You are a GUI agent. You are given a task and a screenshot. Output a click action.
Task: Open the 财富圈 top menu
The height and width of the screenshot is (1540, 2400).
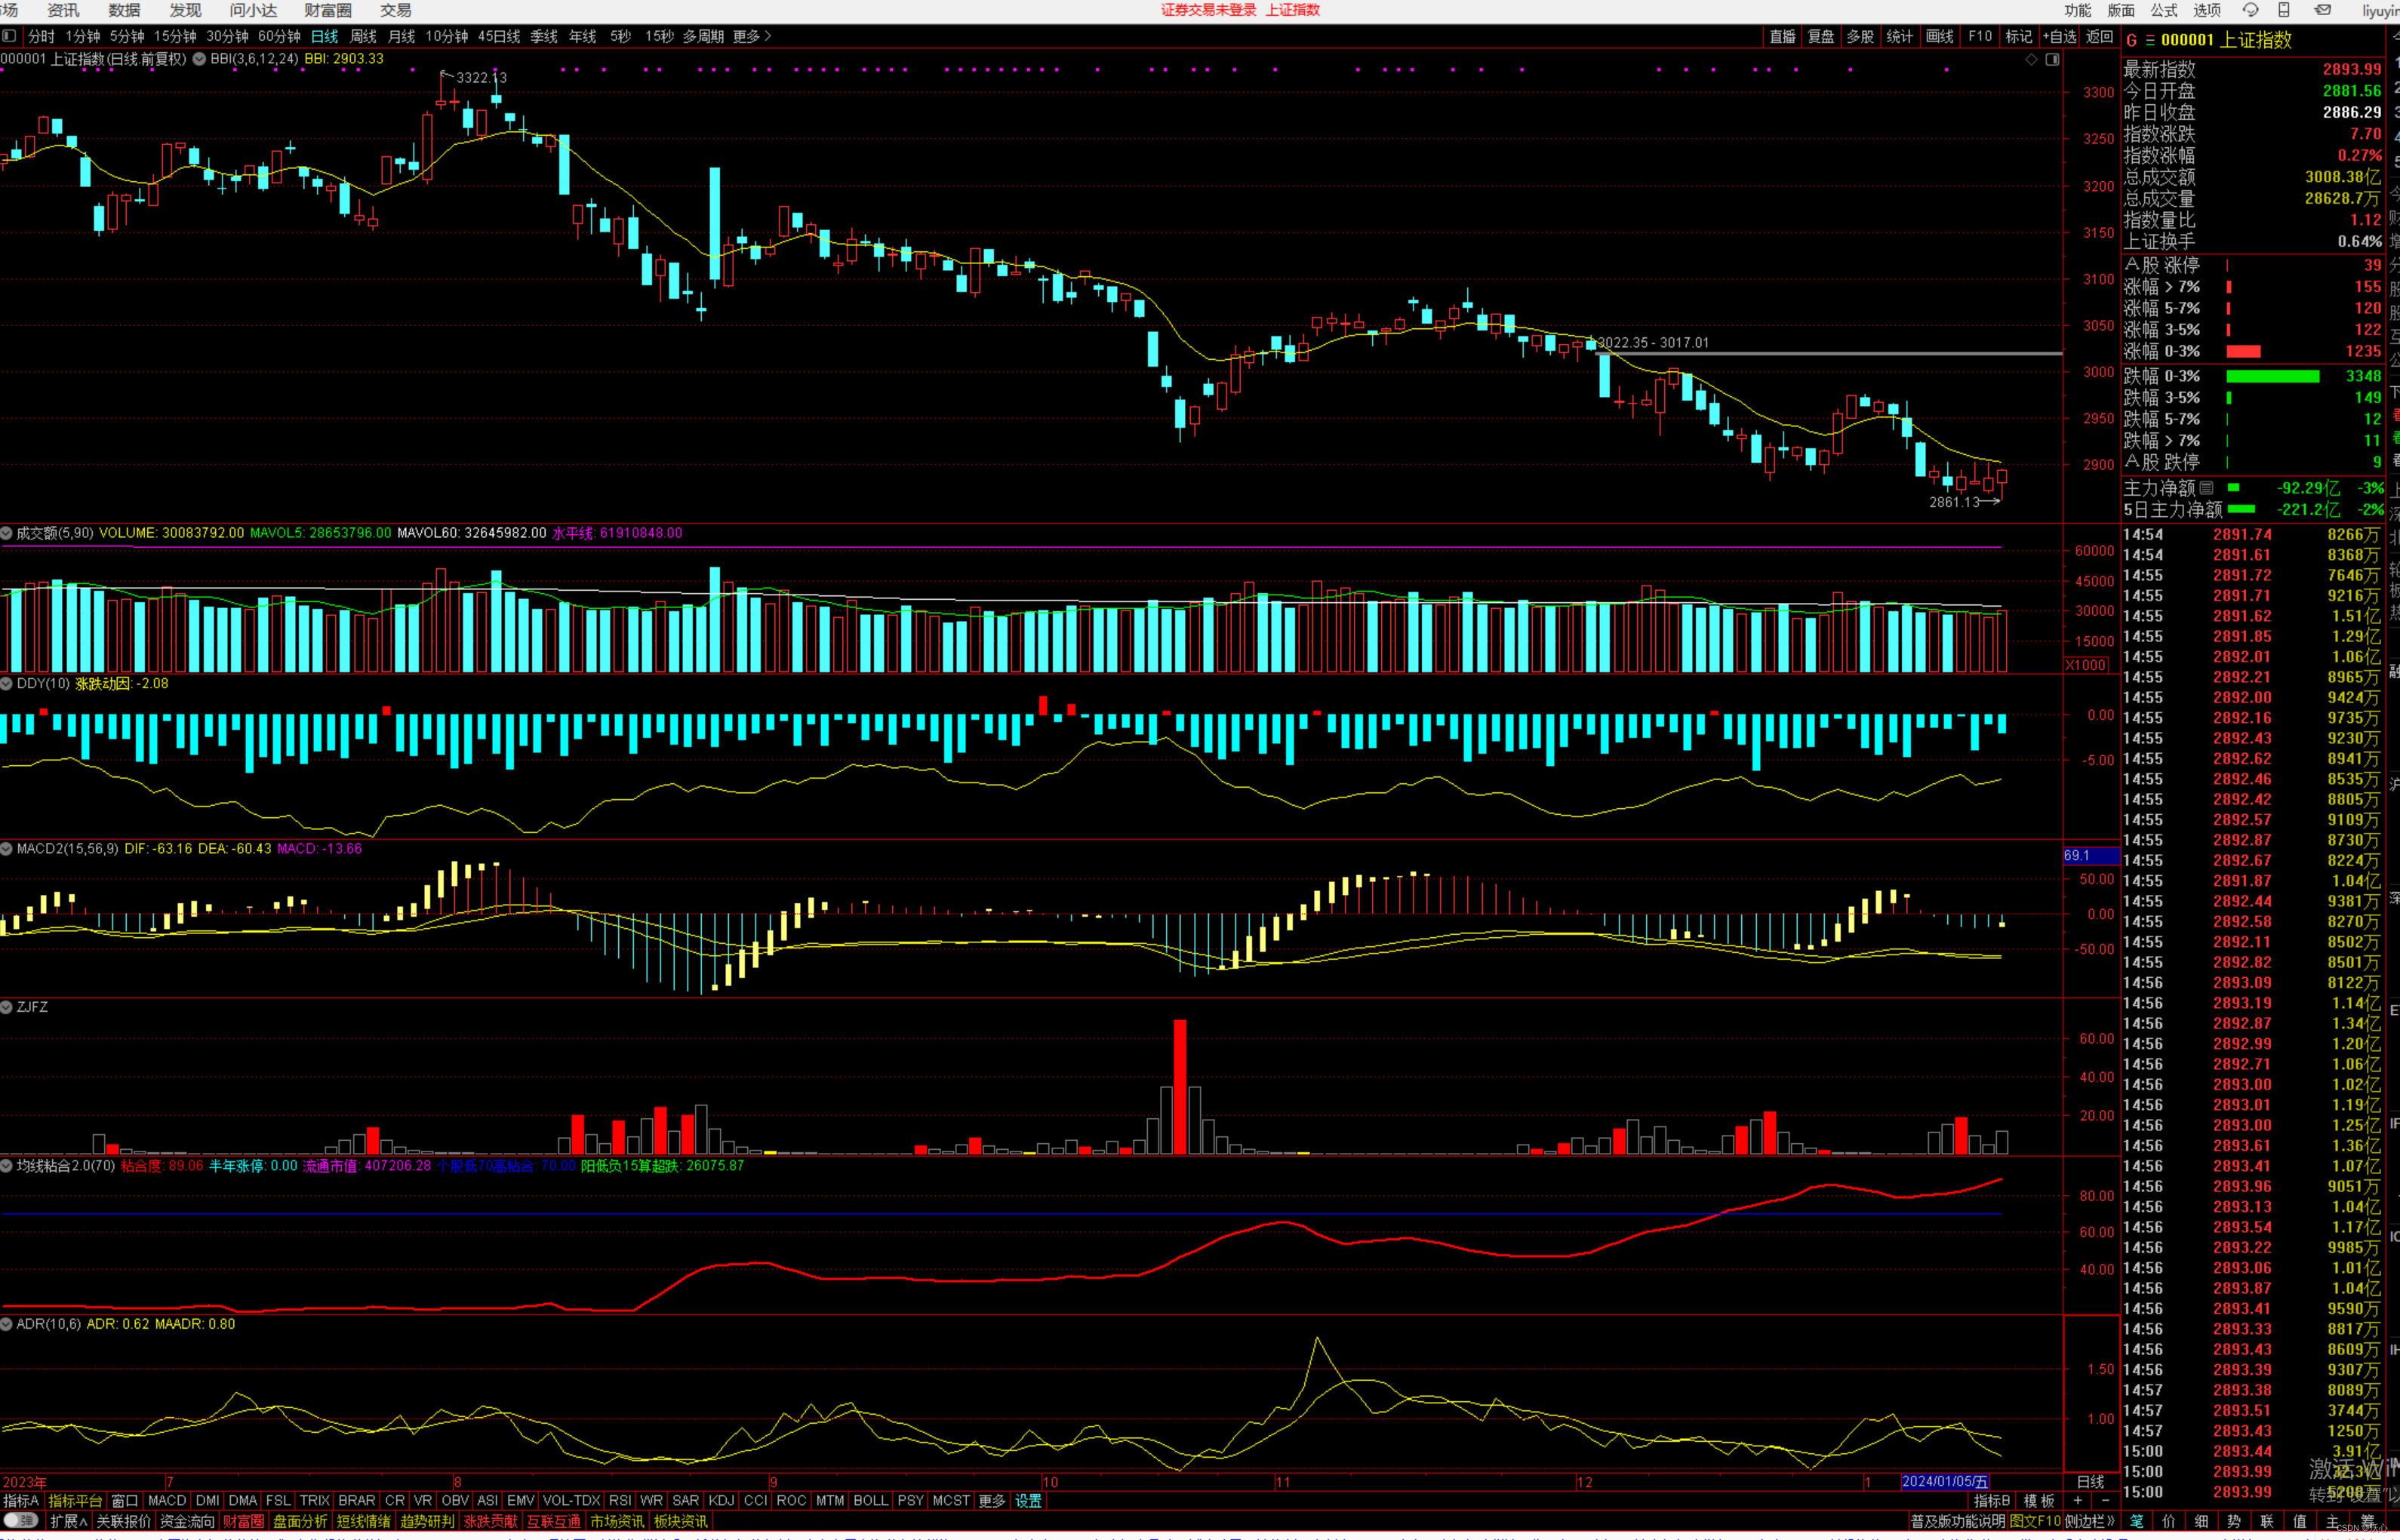point(328,10)
